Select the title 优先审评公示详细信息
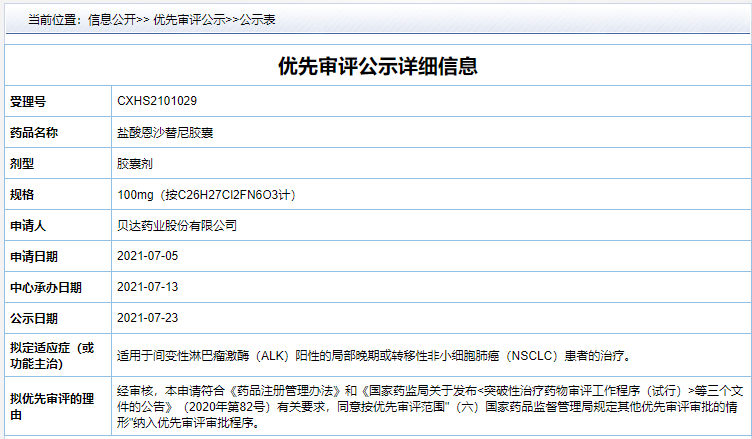 point(378,66)
